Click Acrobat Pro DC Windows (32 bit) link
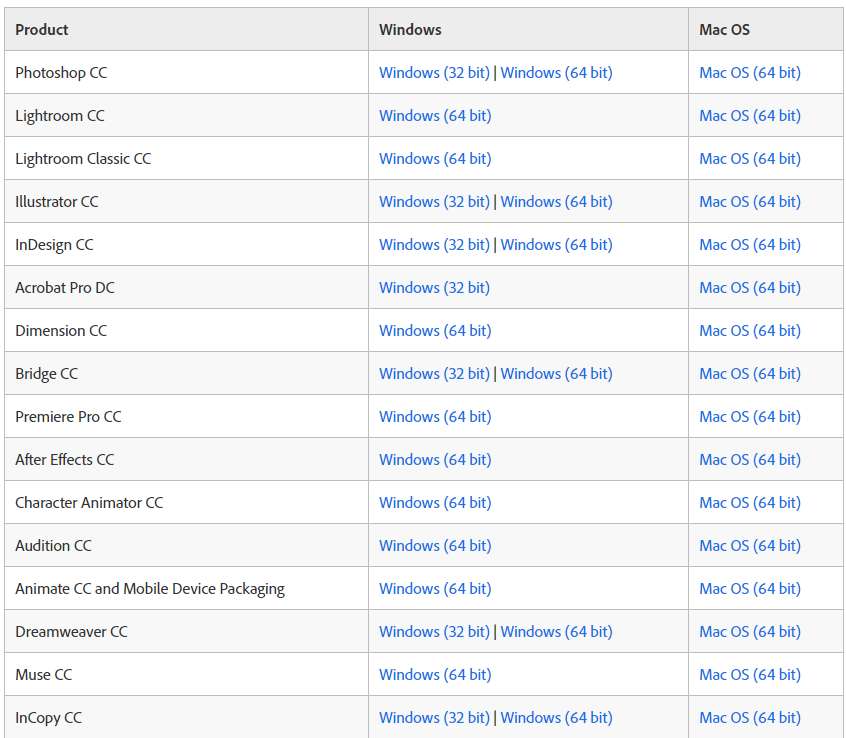Viewport: 846px width, 738px height. tap(434, 288)
